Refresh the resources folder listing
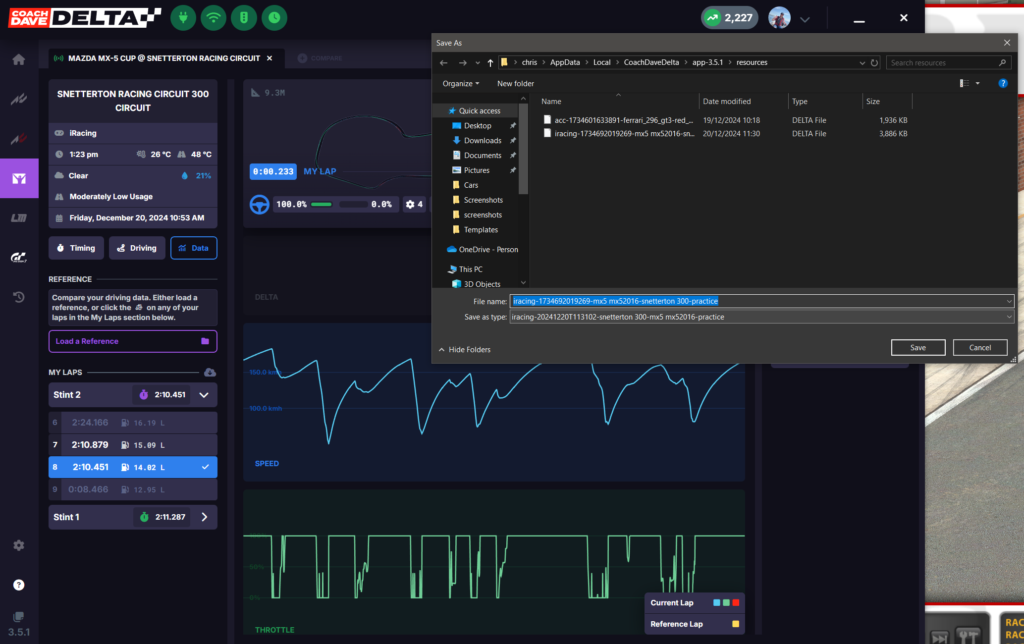Viewport: 1024px width, 644px height. [874, 63]
